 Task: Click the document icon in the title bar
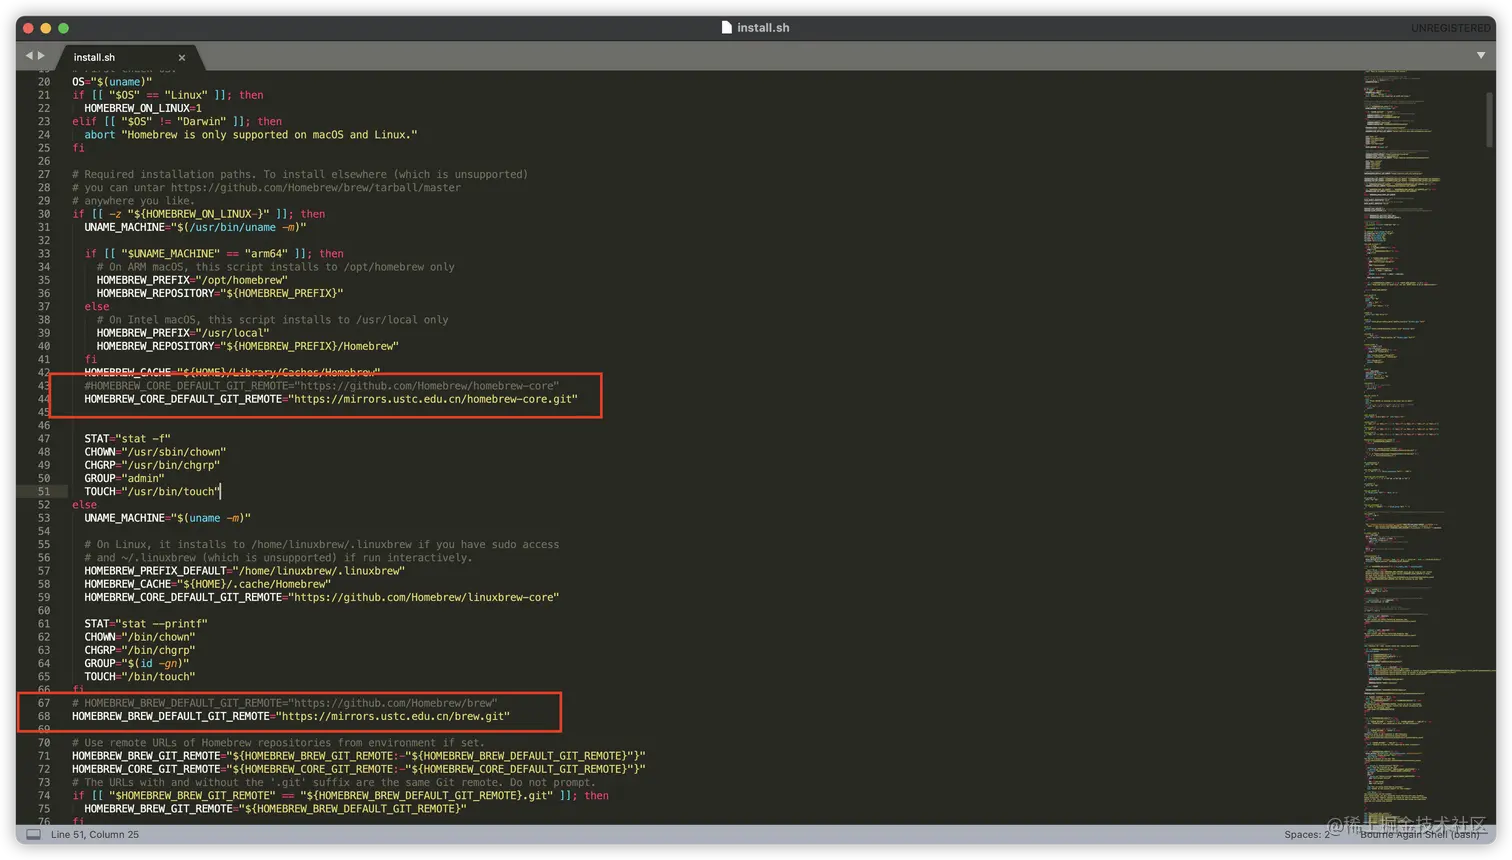727,28
